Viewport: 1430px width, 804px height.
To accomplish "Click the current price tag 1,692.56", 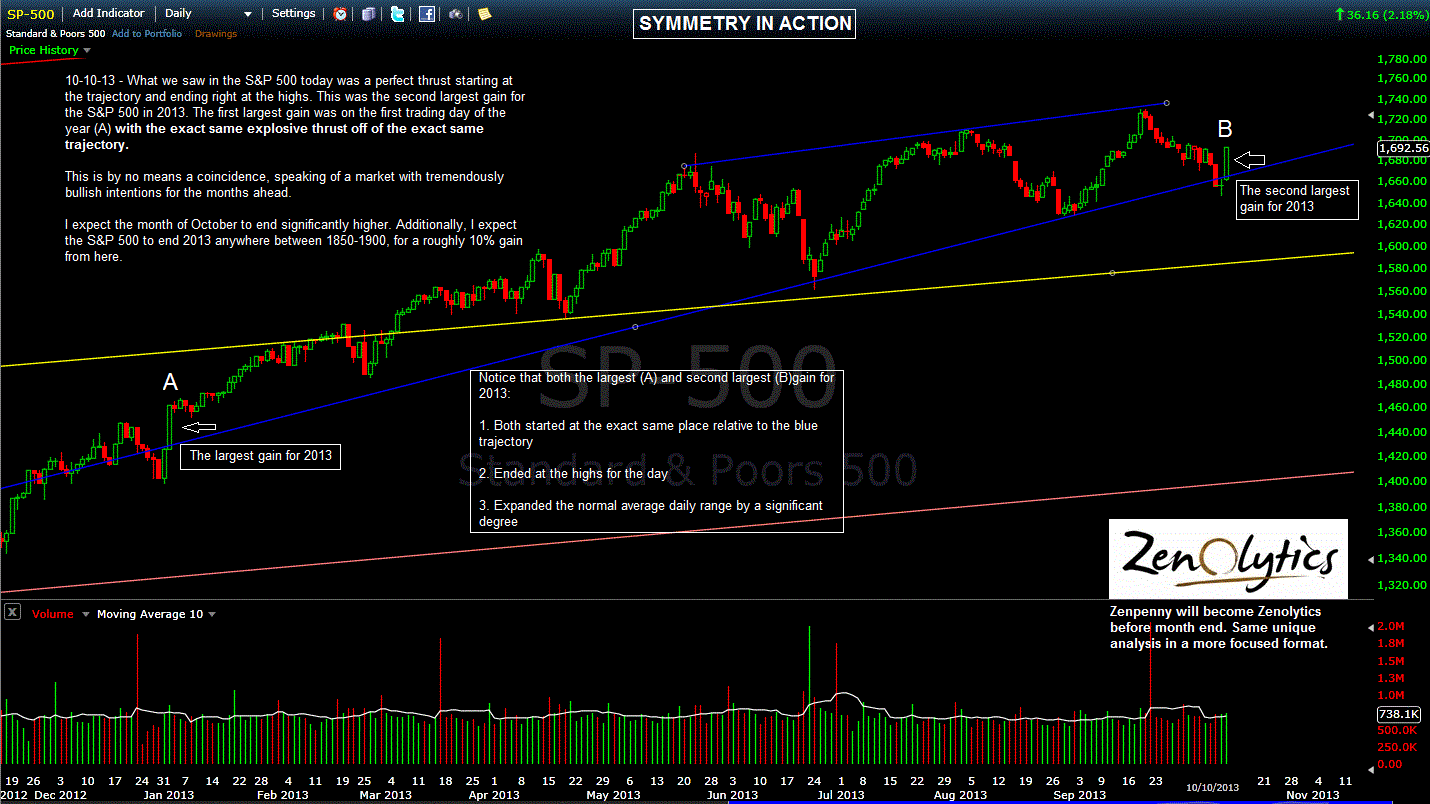I will pyautogui.click(x=1403, y=148).
